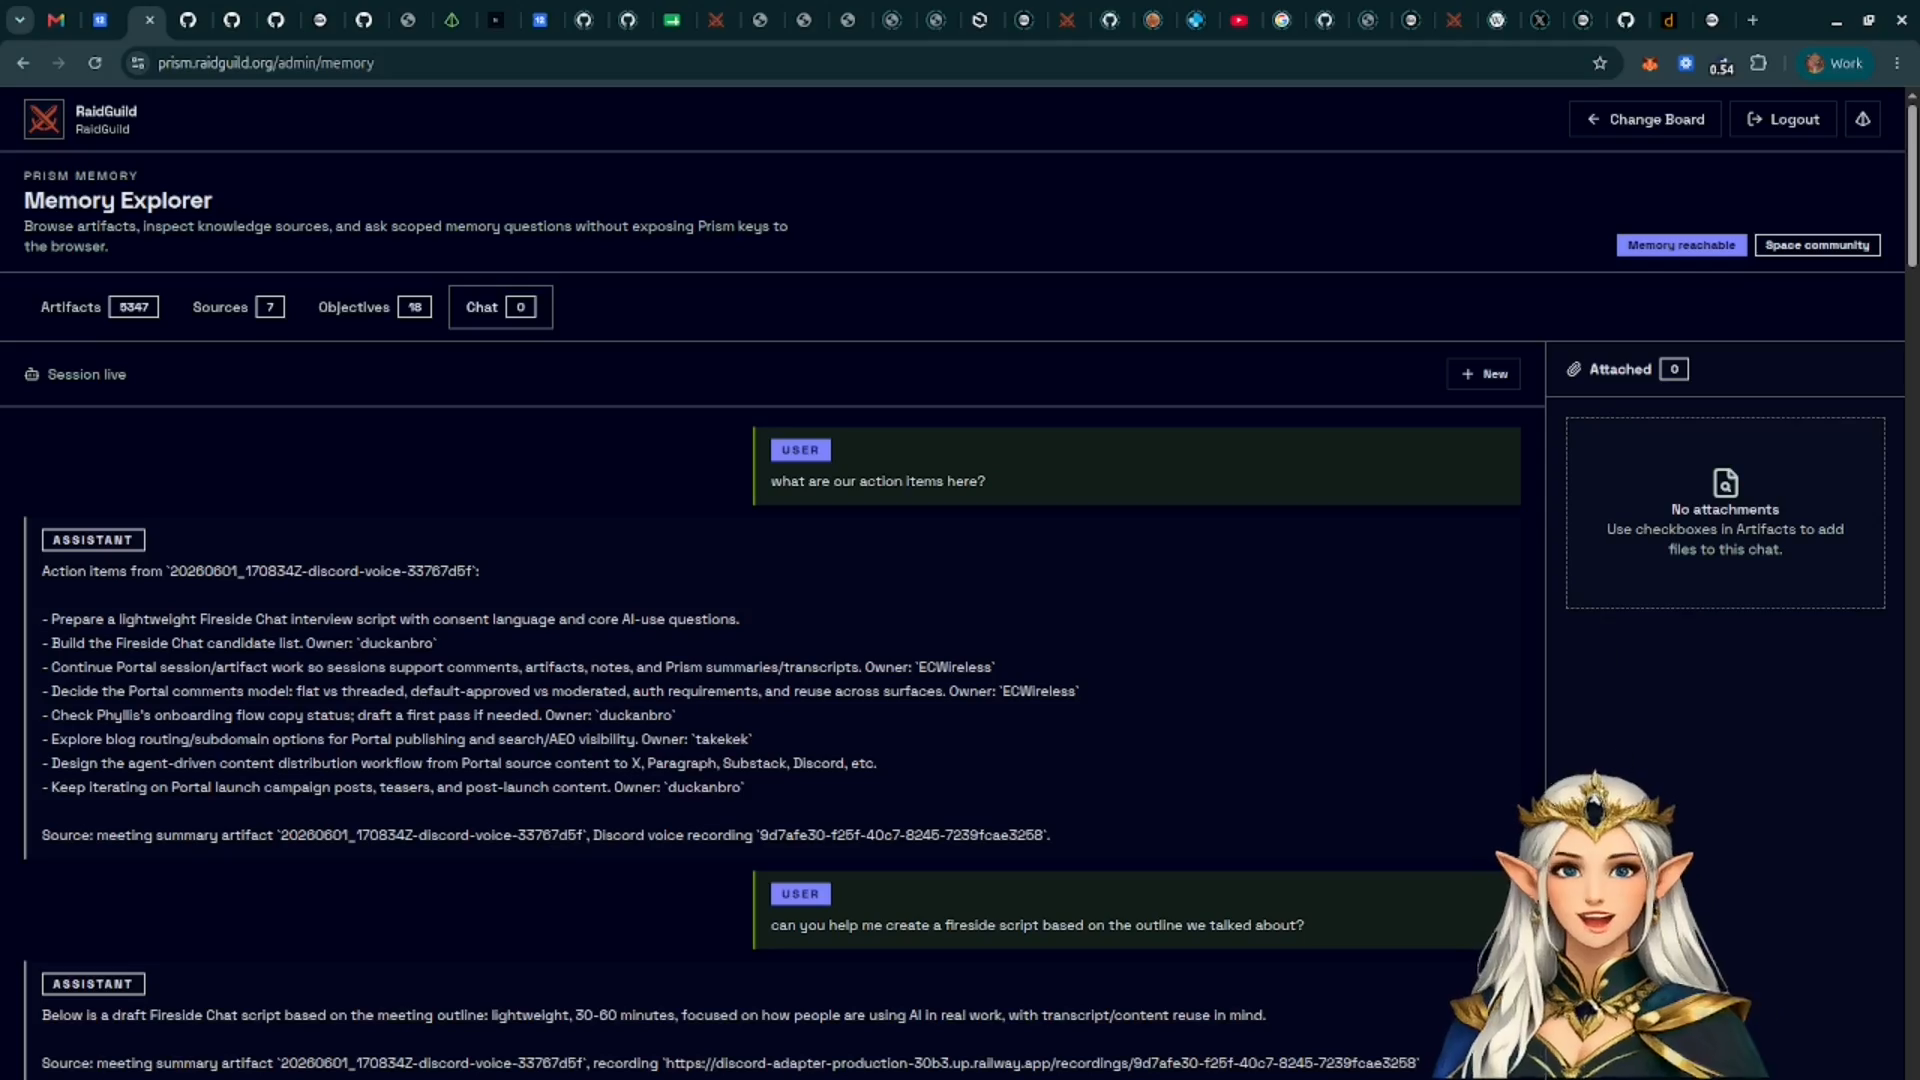Open the Extensions puzzle menu

(x=1758, y=63)
